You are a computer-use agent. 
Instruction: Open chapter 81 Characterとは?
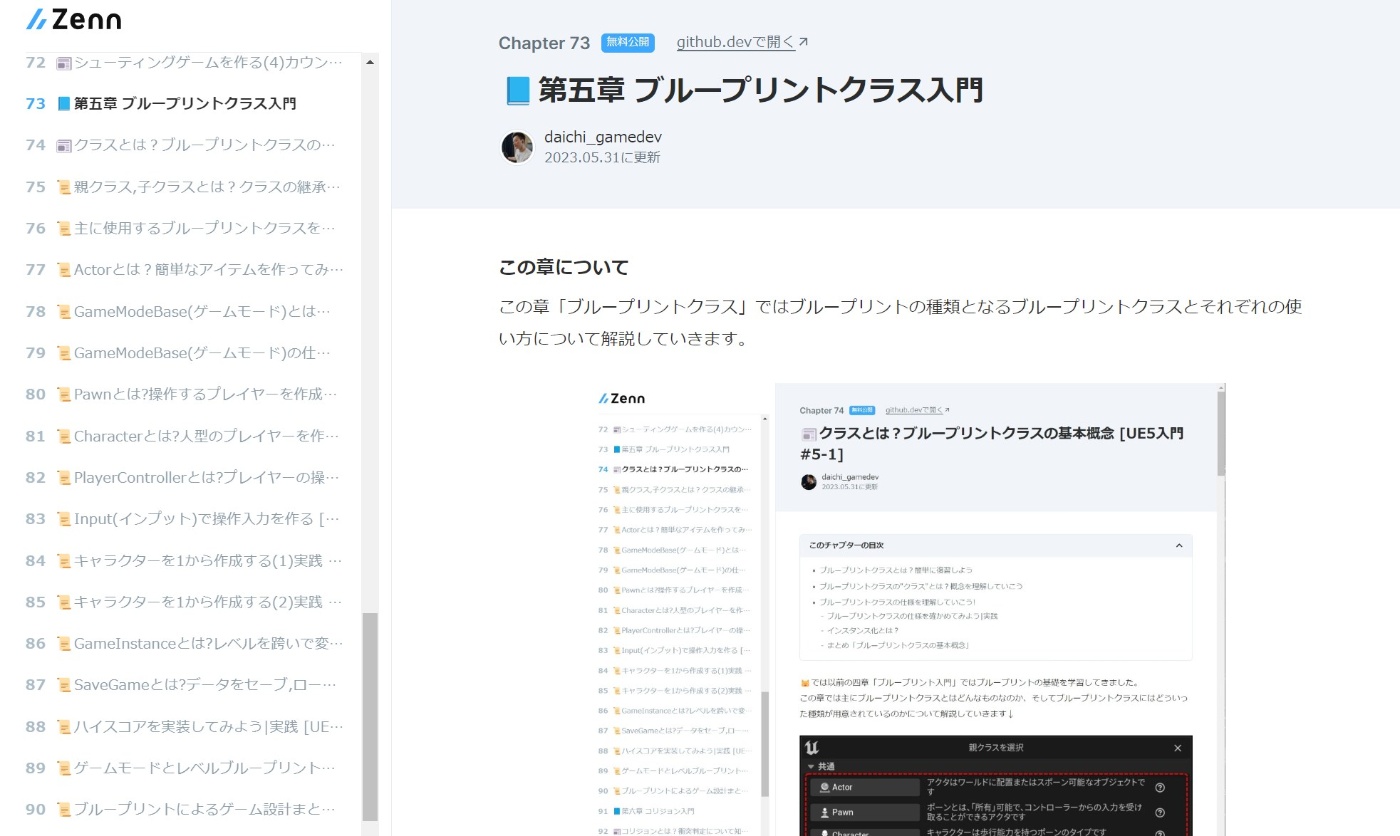(x=184, y=436)
